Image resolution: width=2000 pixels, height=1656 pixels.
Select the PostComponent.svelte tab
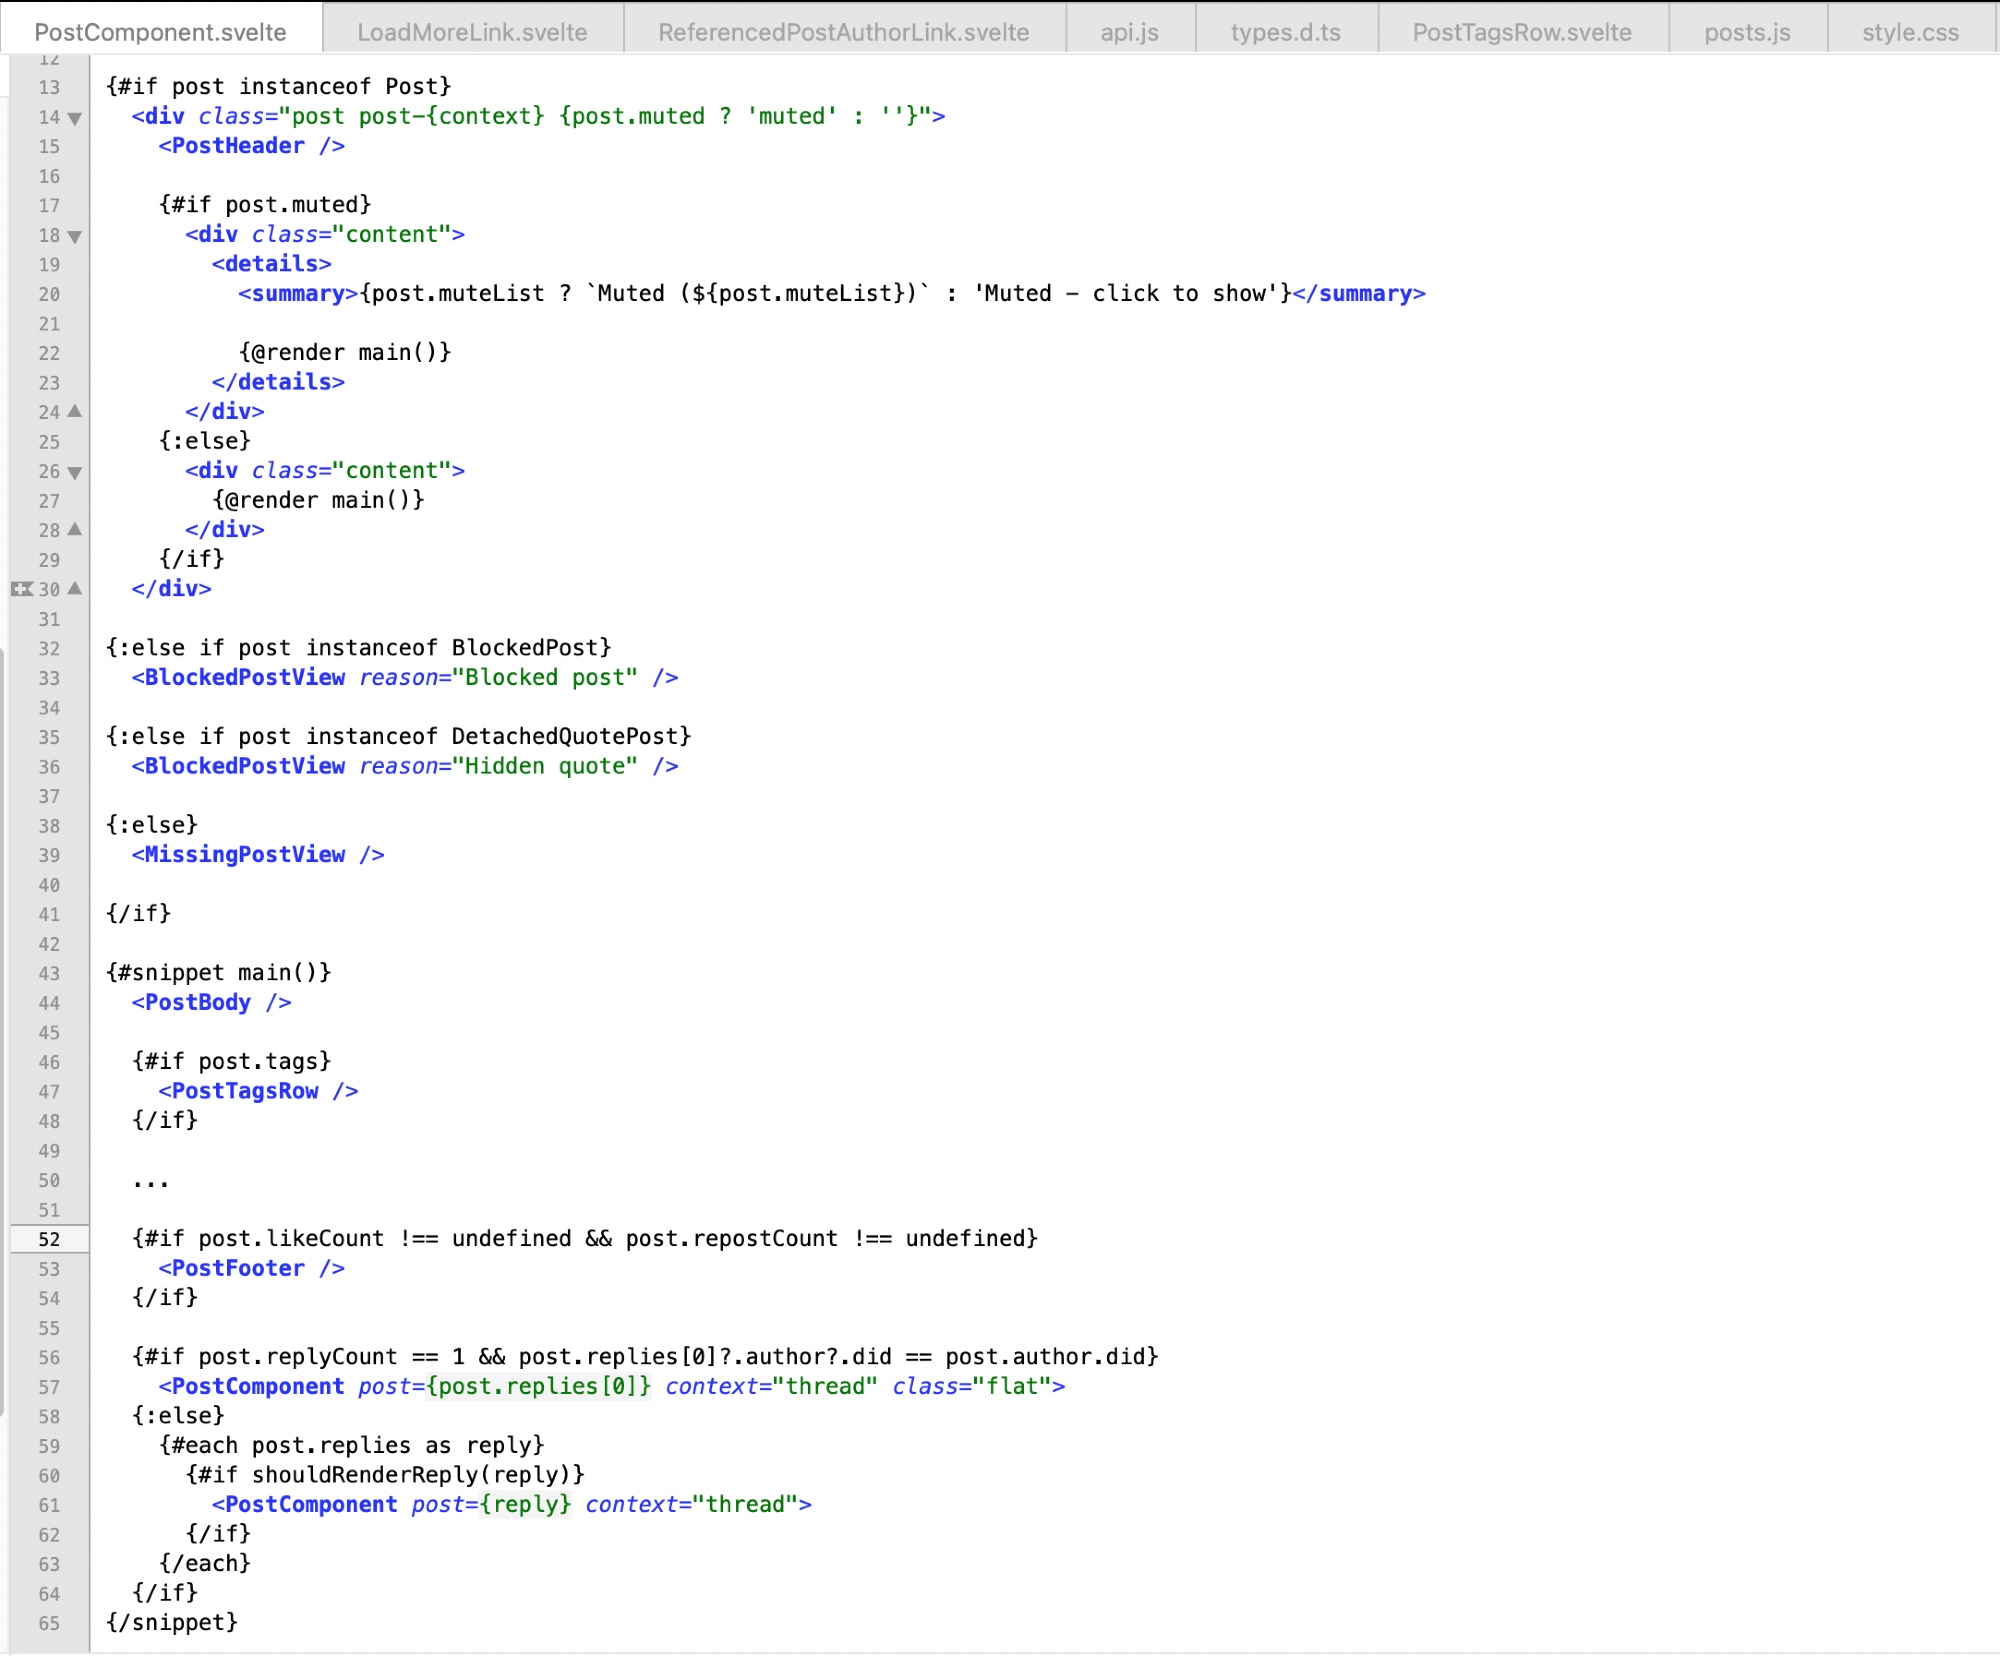(x=160, y=32)
